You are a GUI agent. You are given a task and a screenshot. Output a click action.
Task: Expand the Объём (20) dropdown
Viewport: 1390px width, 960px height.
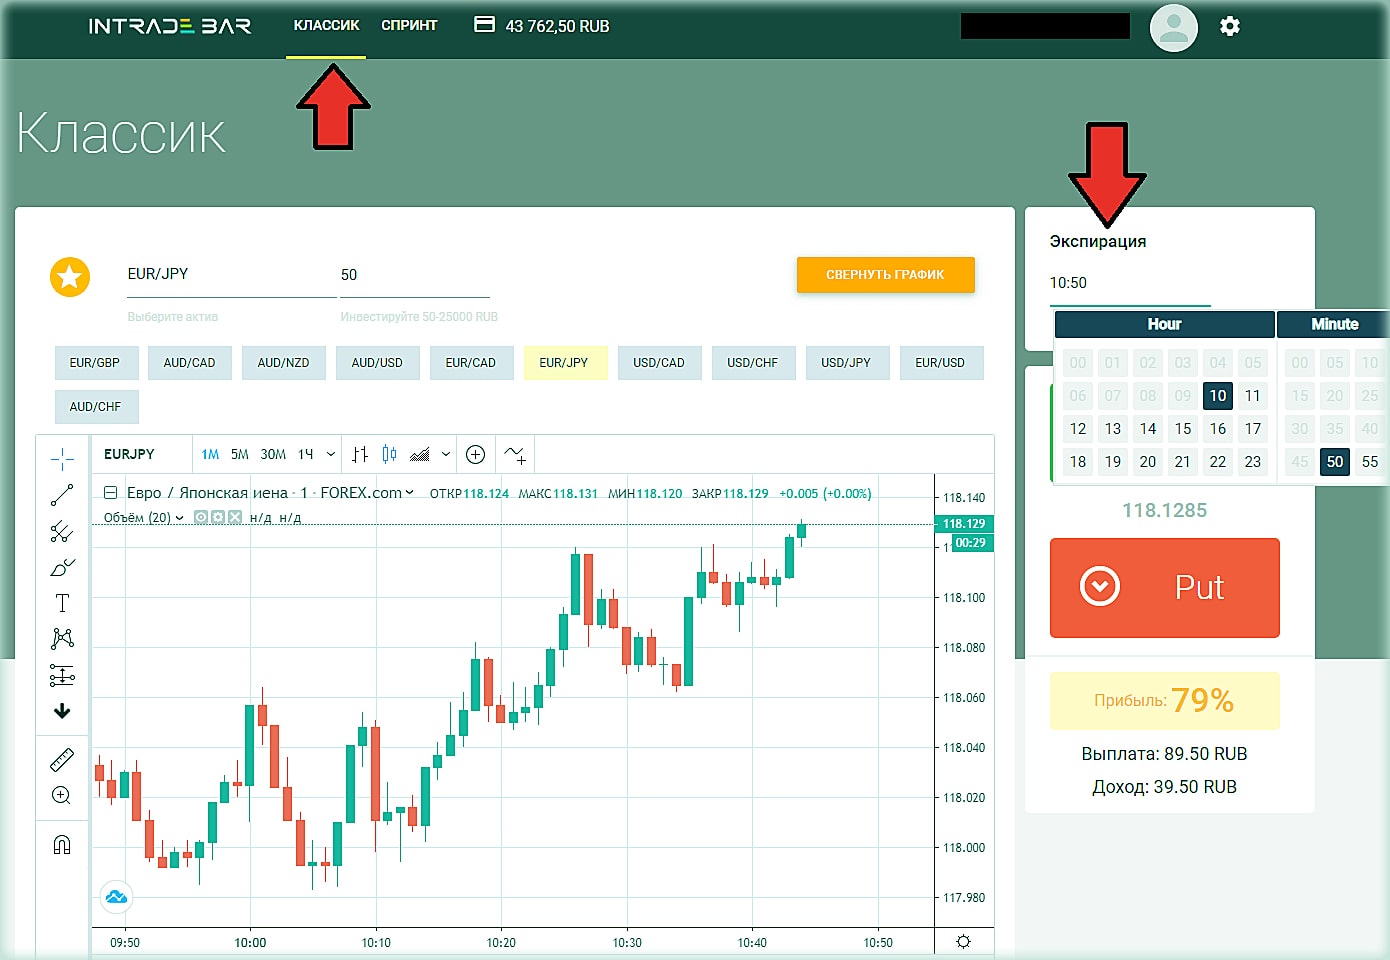[178, 517]
